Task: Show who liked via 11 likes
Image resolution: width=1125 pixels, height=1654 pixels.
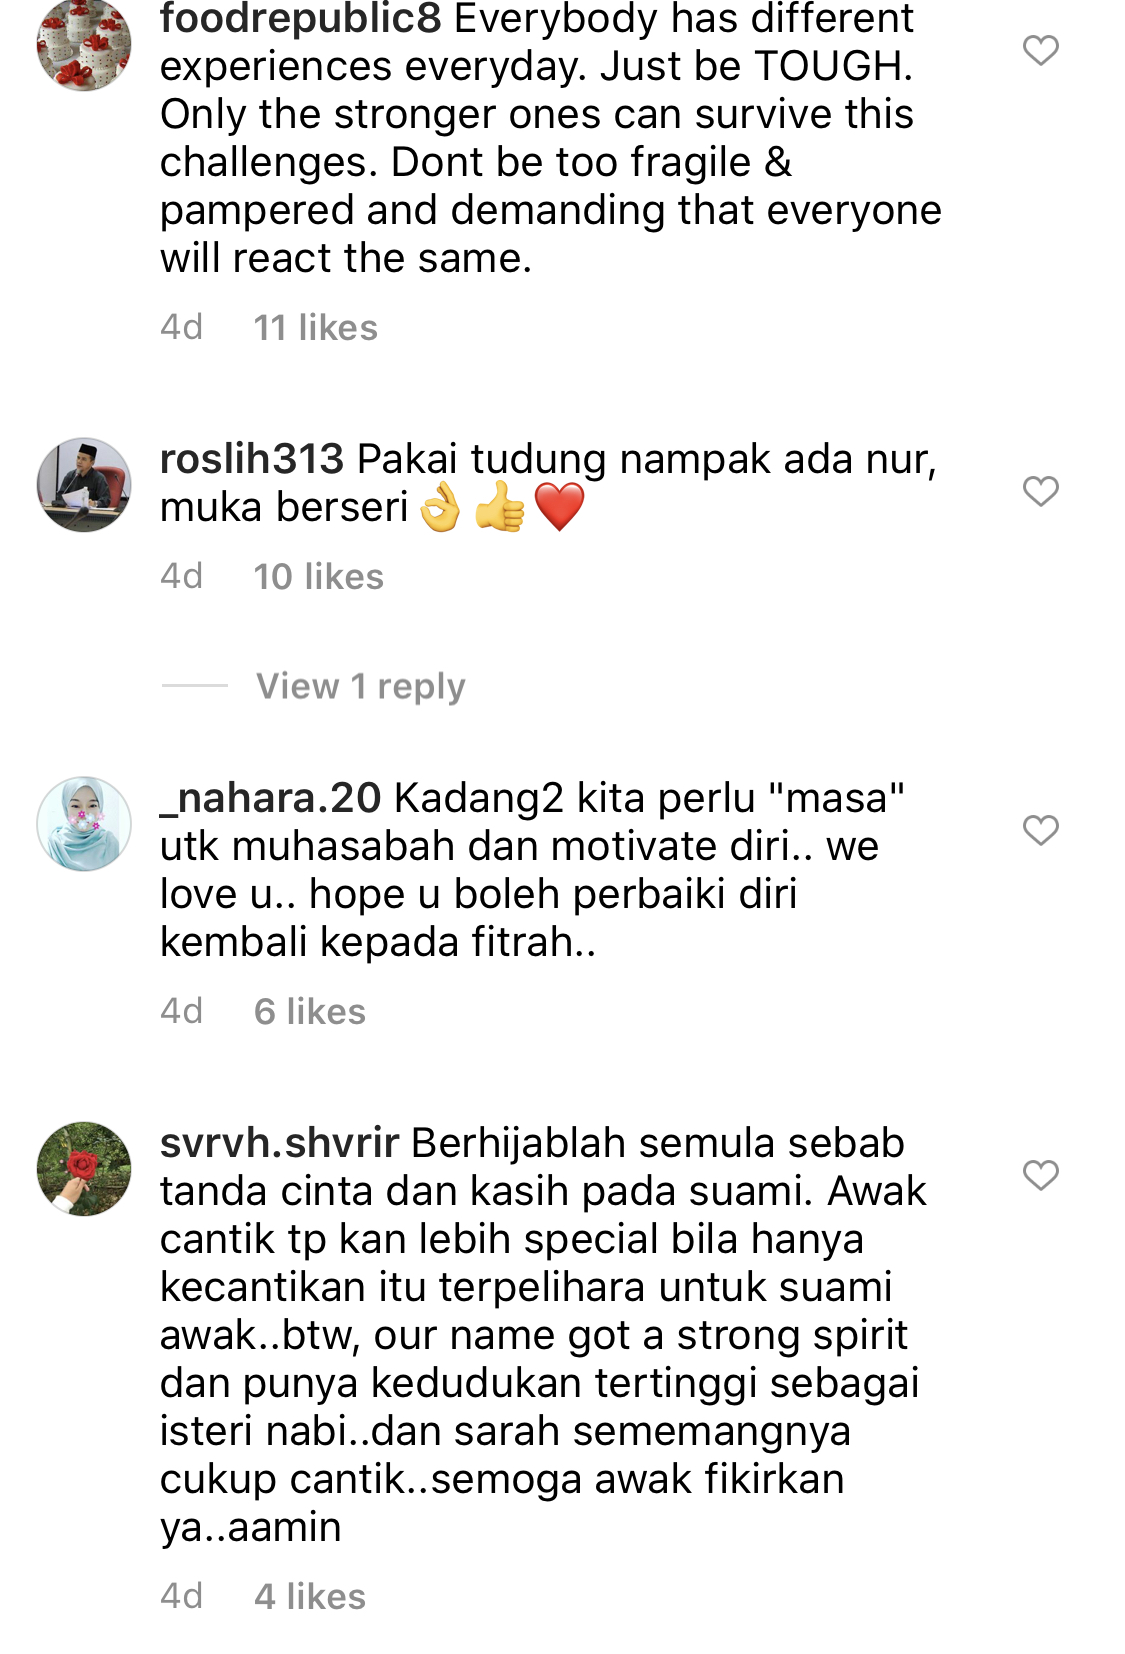Action: [316, 327]
